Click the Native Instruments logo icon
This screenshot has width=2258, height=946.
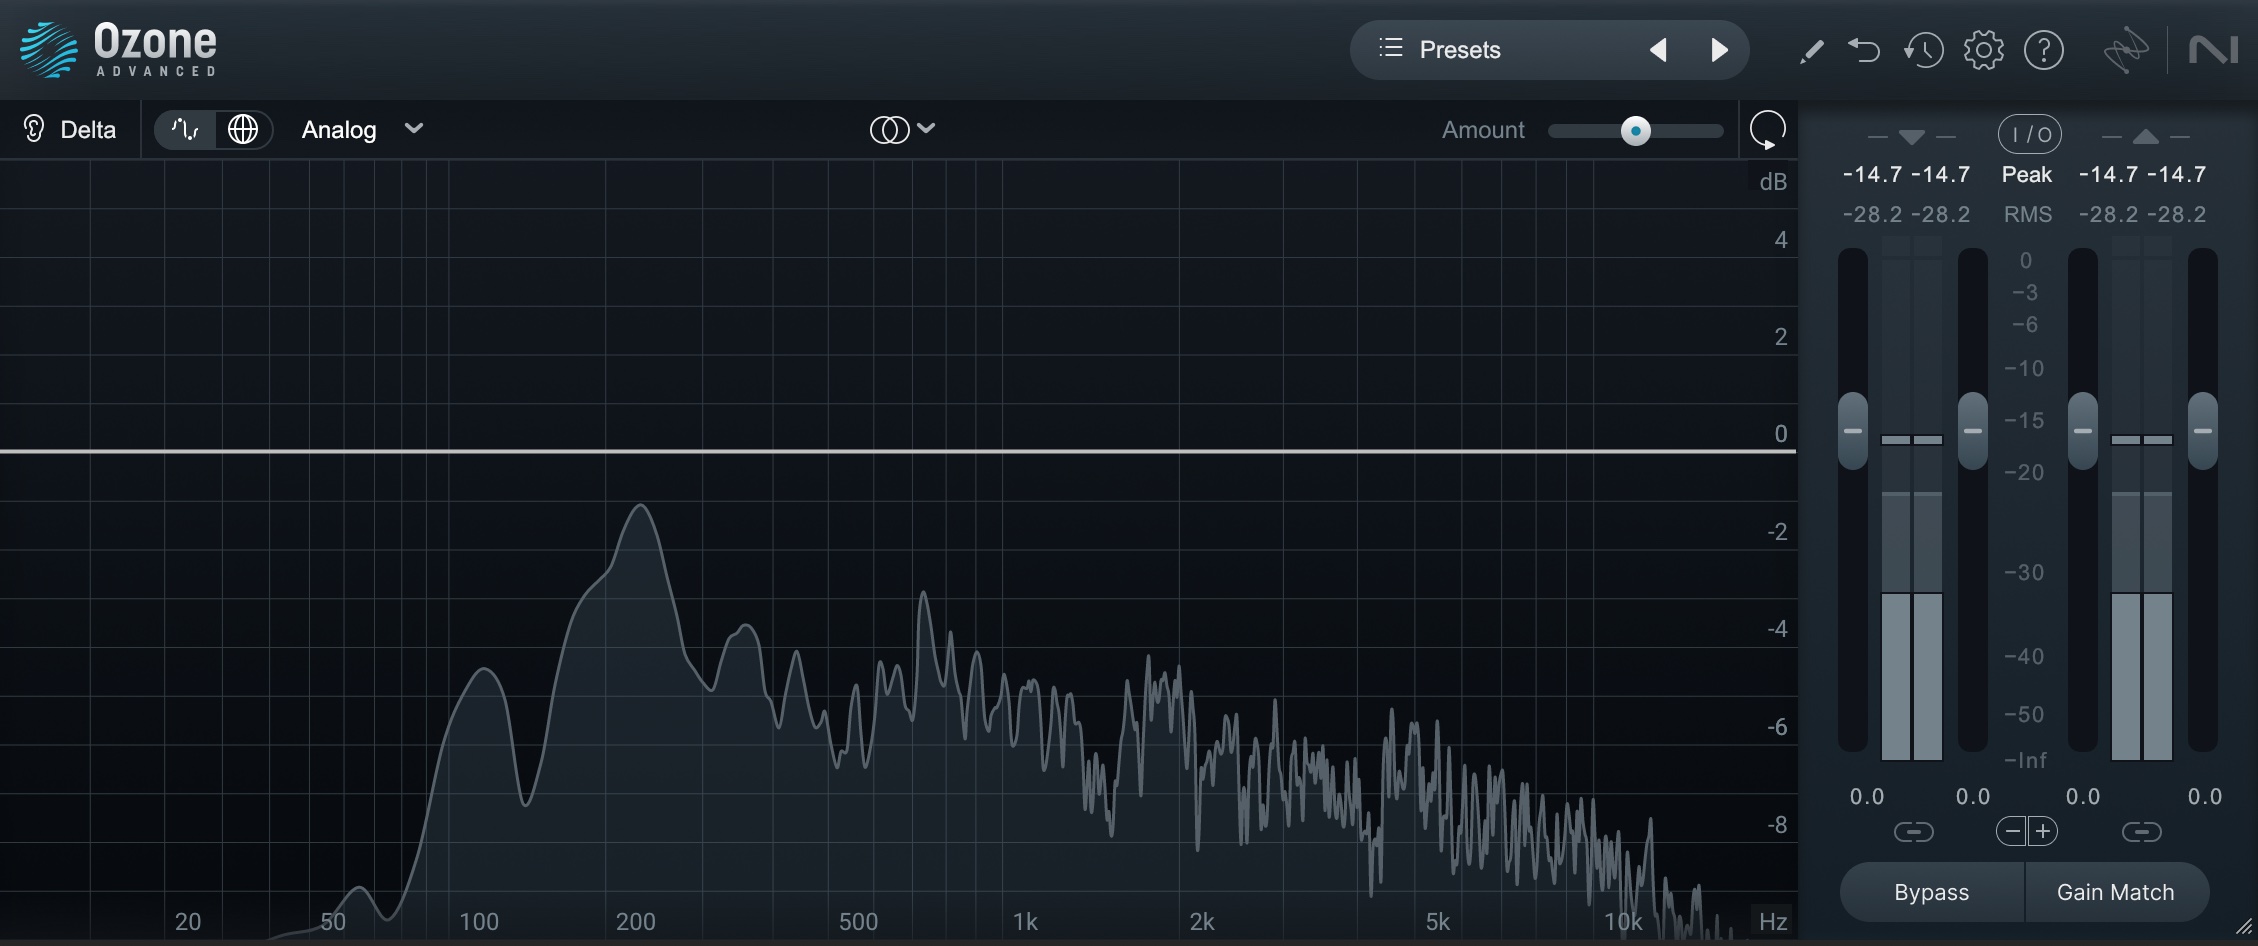click(2213, 50)
